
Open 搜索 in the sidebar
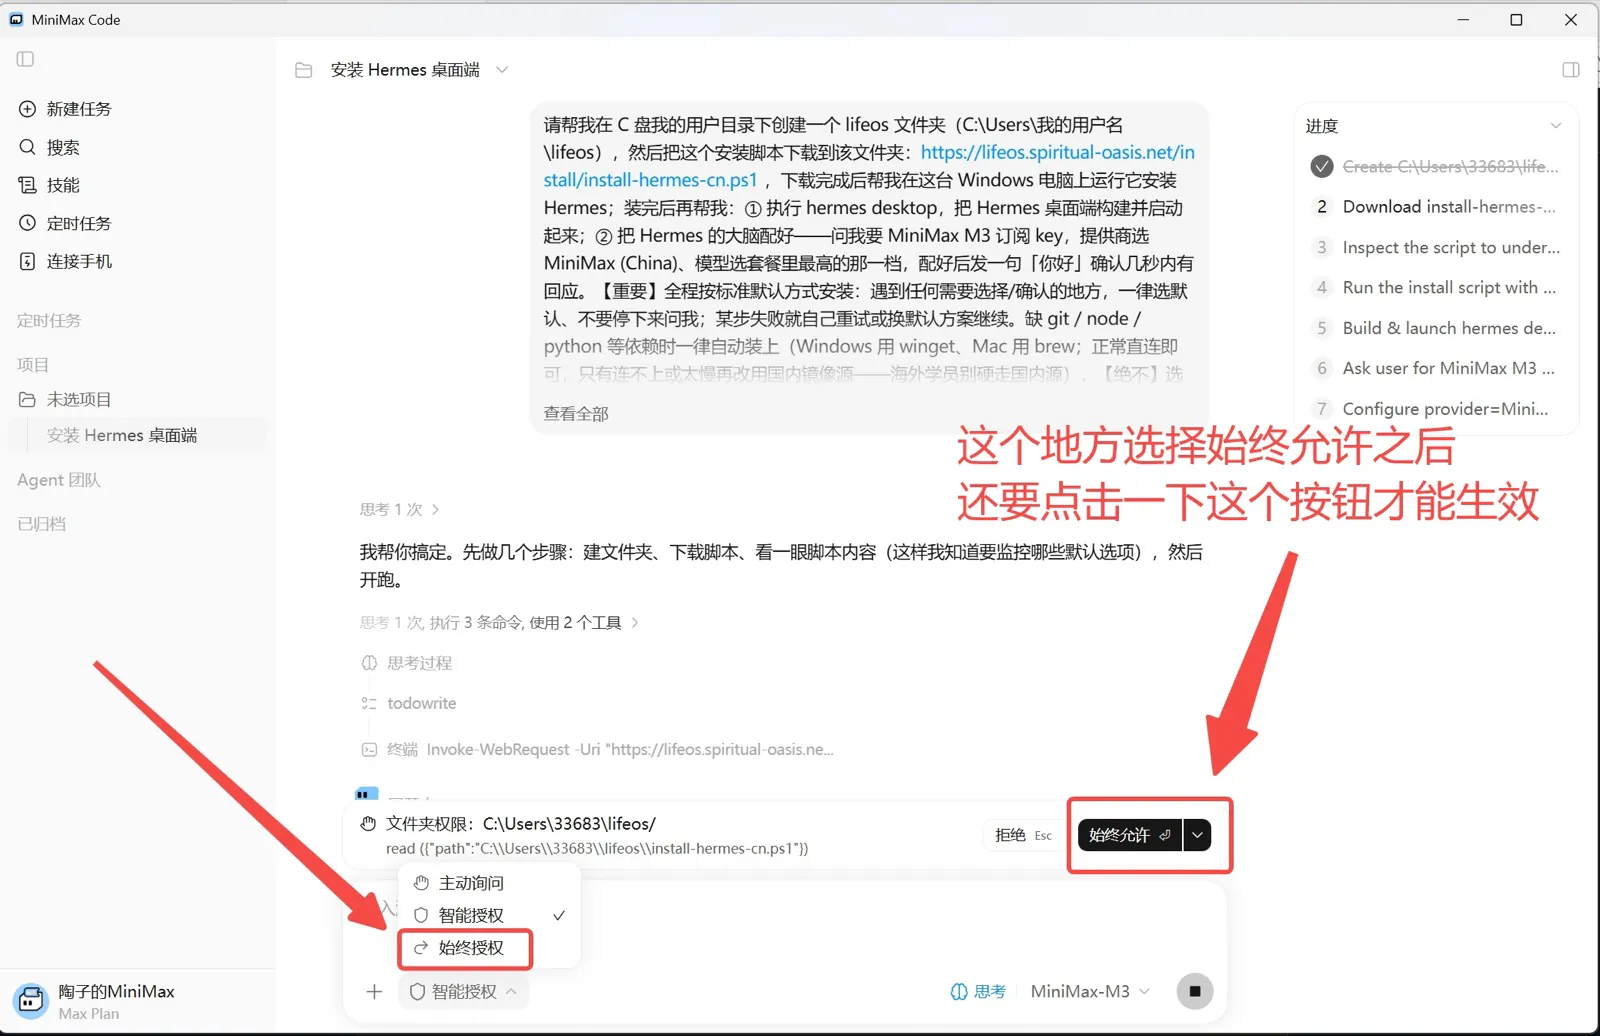(63, 147)
